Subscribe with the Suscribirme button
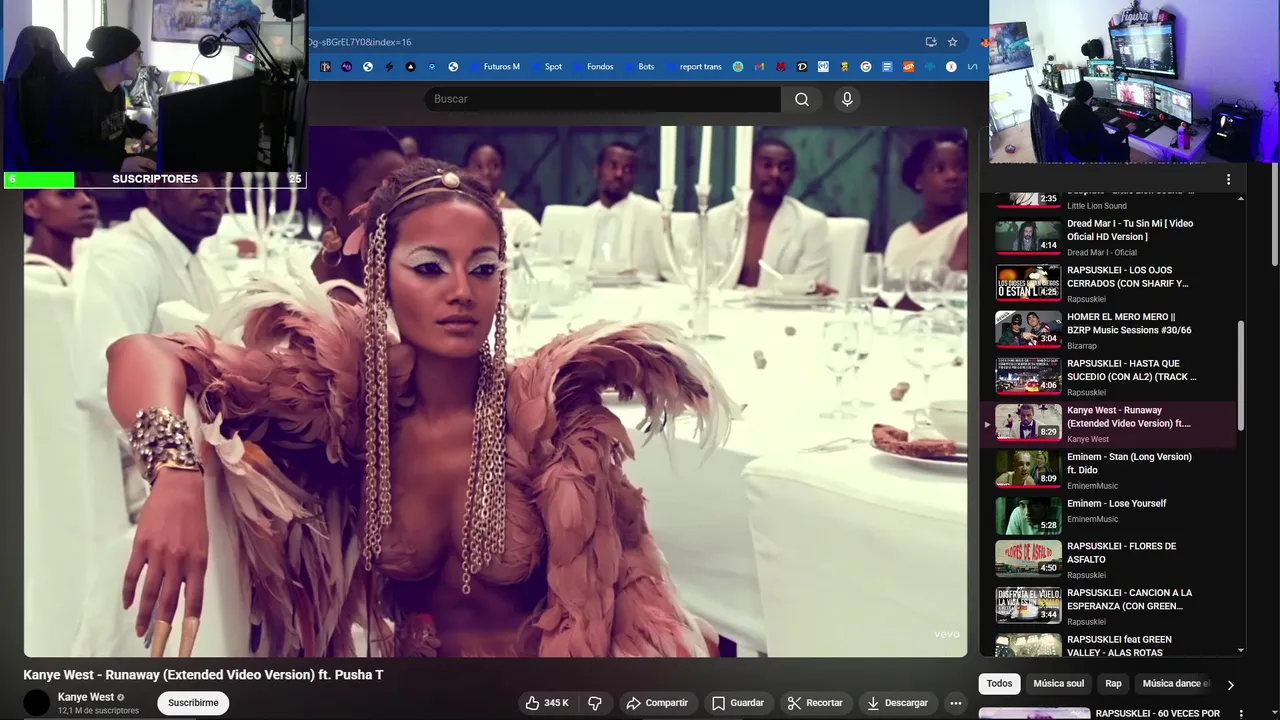Viewport: 1280px width, 720px height. 193,703
